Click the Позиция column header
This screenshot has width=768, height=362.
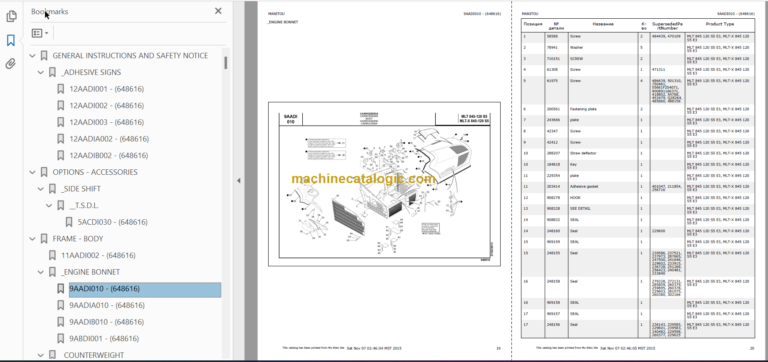(532, 24)
